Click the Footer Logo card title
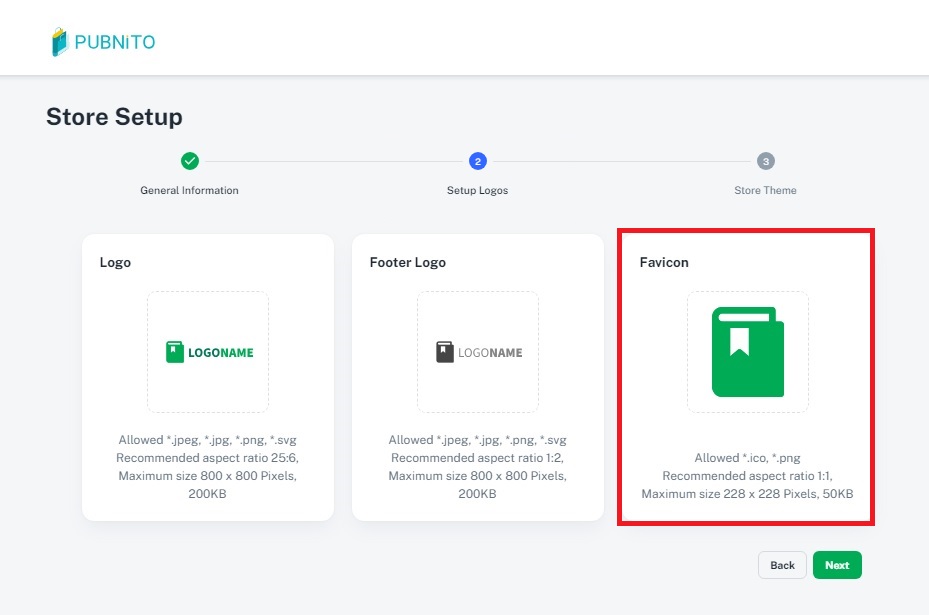Screen dimensions: 929x615 pos(407,262)
